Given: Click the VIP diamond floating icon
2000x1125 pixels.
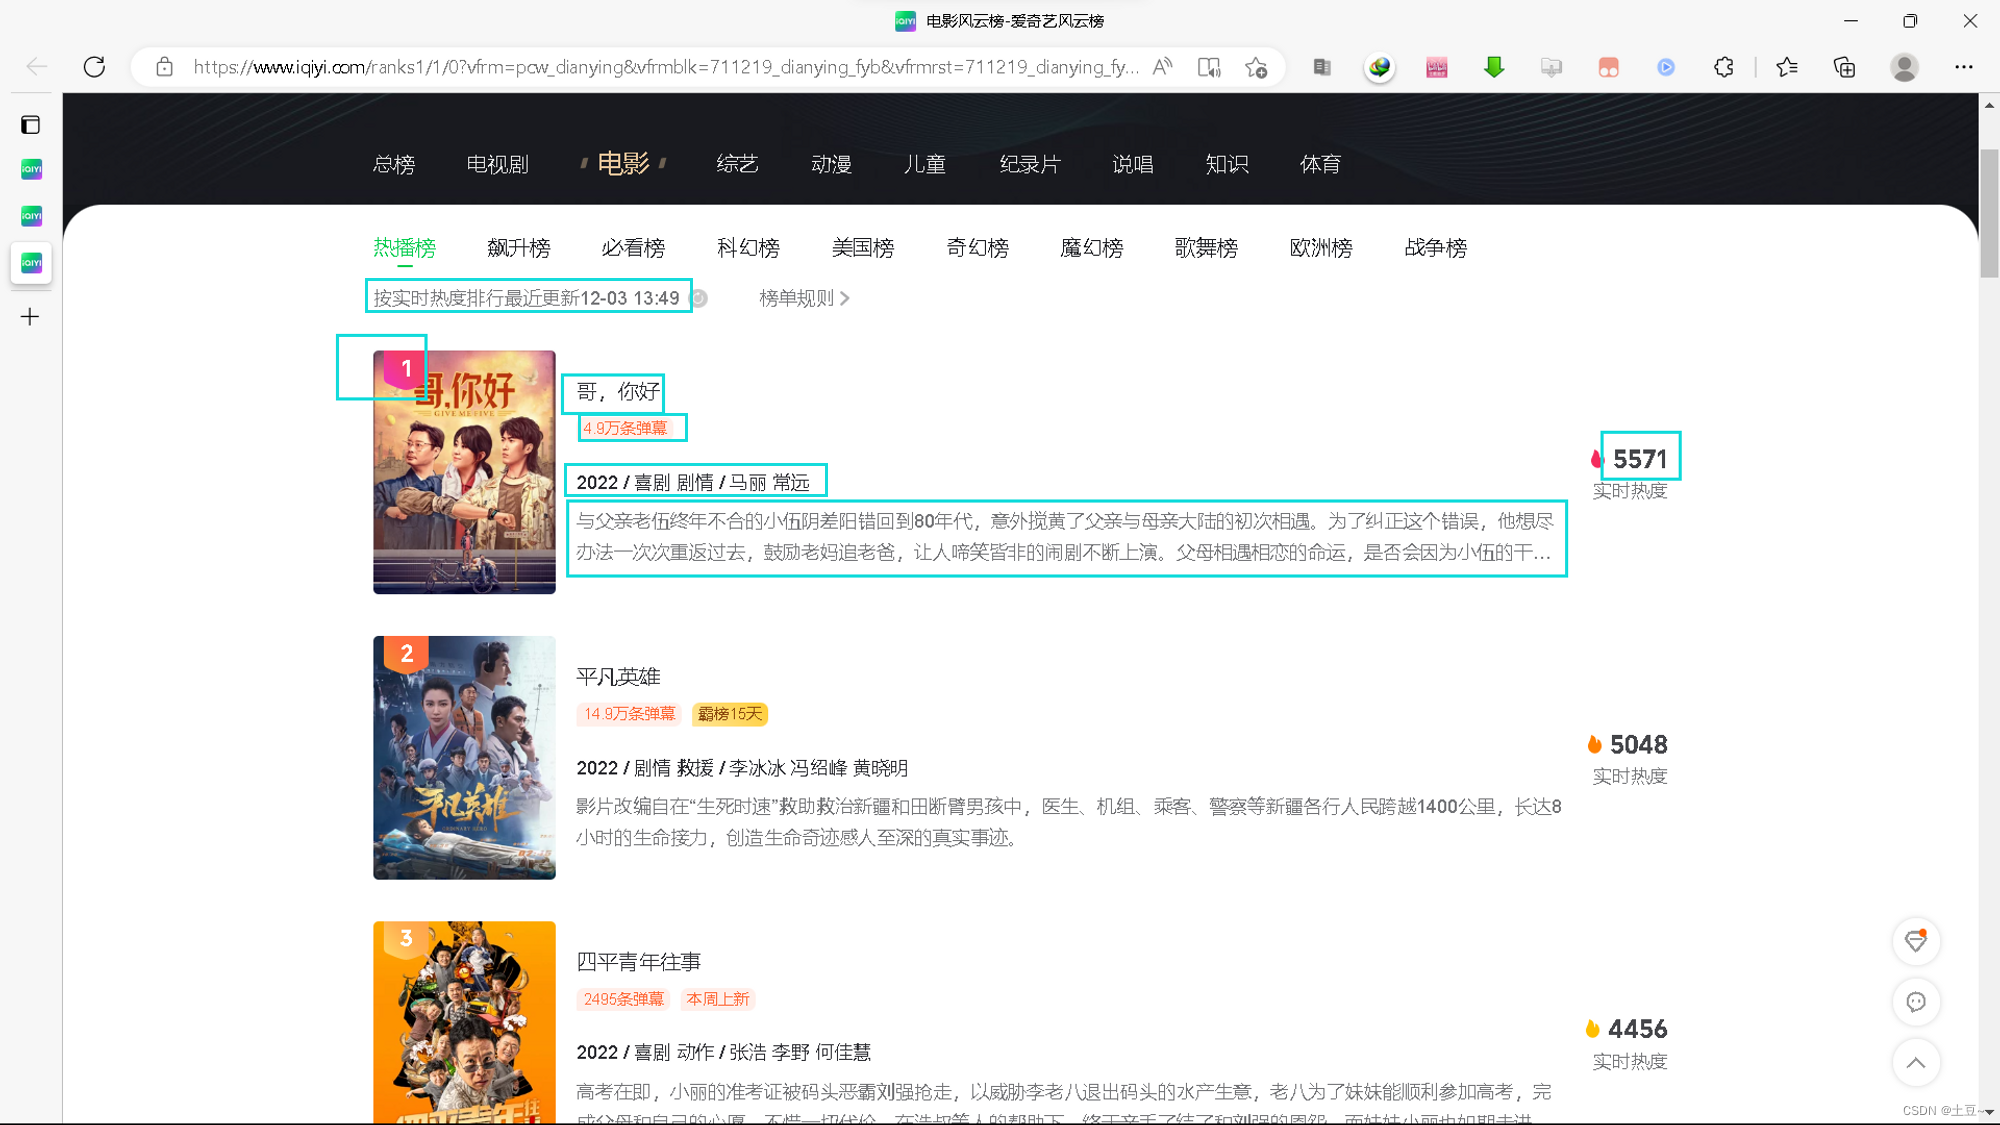Looking at the screenshot, I should pos(1915,941).
